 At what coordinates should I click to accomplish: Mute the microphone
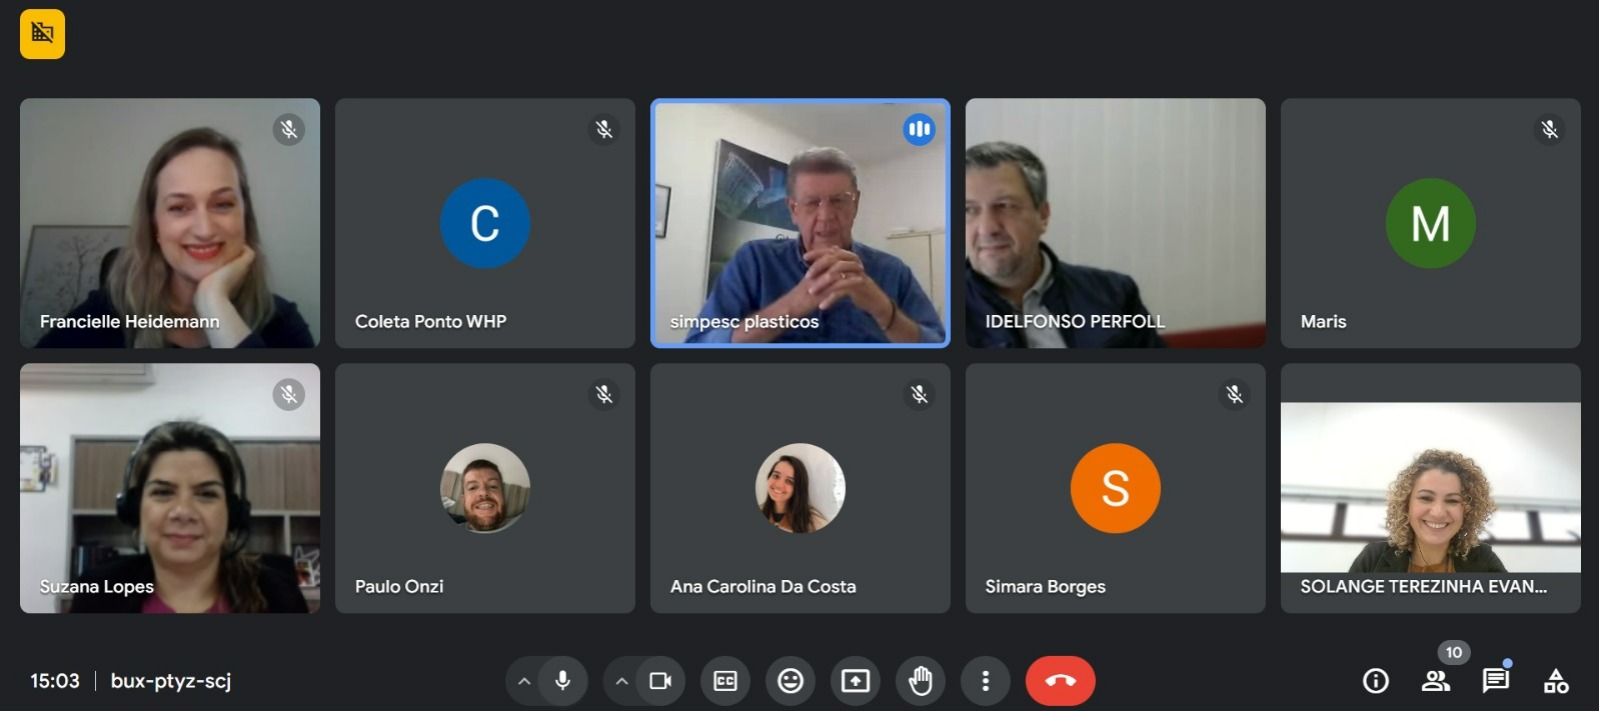(563, 681)
